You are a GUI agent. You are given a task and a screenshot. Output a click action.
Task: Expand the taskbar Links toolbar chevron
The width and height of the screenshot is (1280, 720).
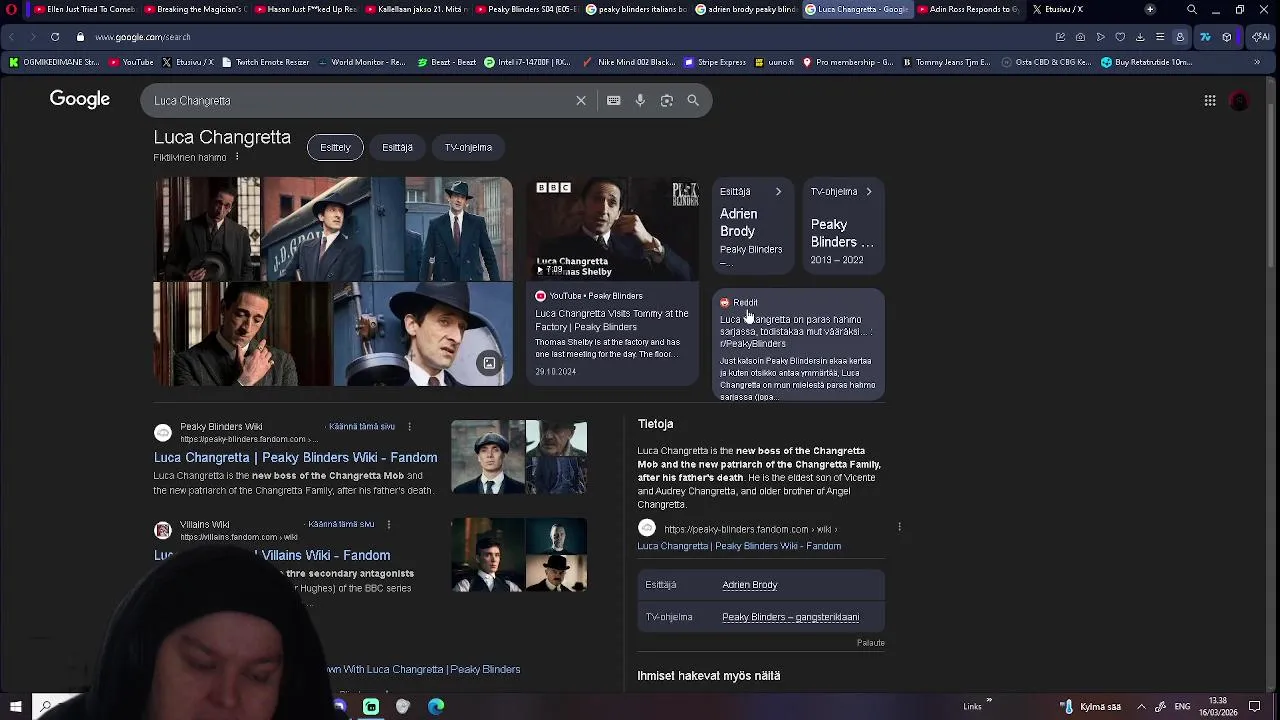tap(989, 701)
